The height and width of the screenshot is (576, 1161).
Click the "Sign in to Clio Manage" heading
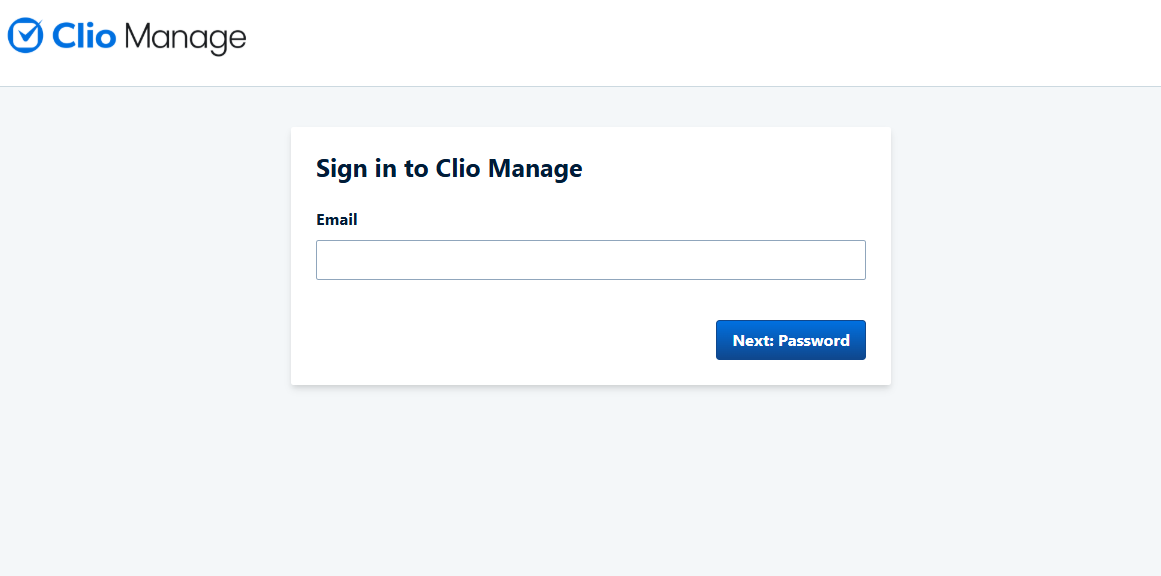(449, 168)
